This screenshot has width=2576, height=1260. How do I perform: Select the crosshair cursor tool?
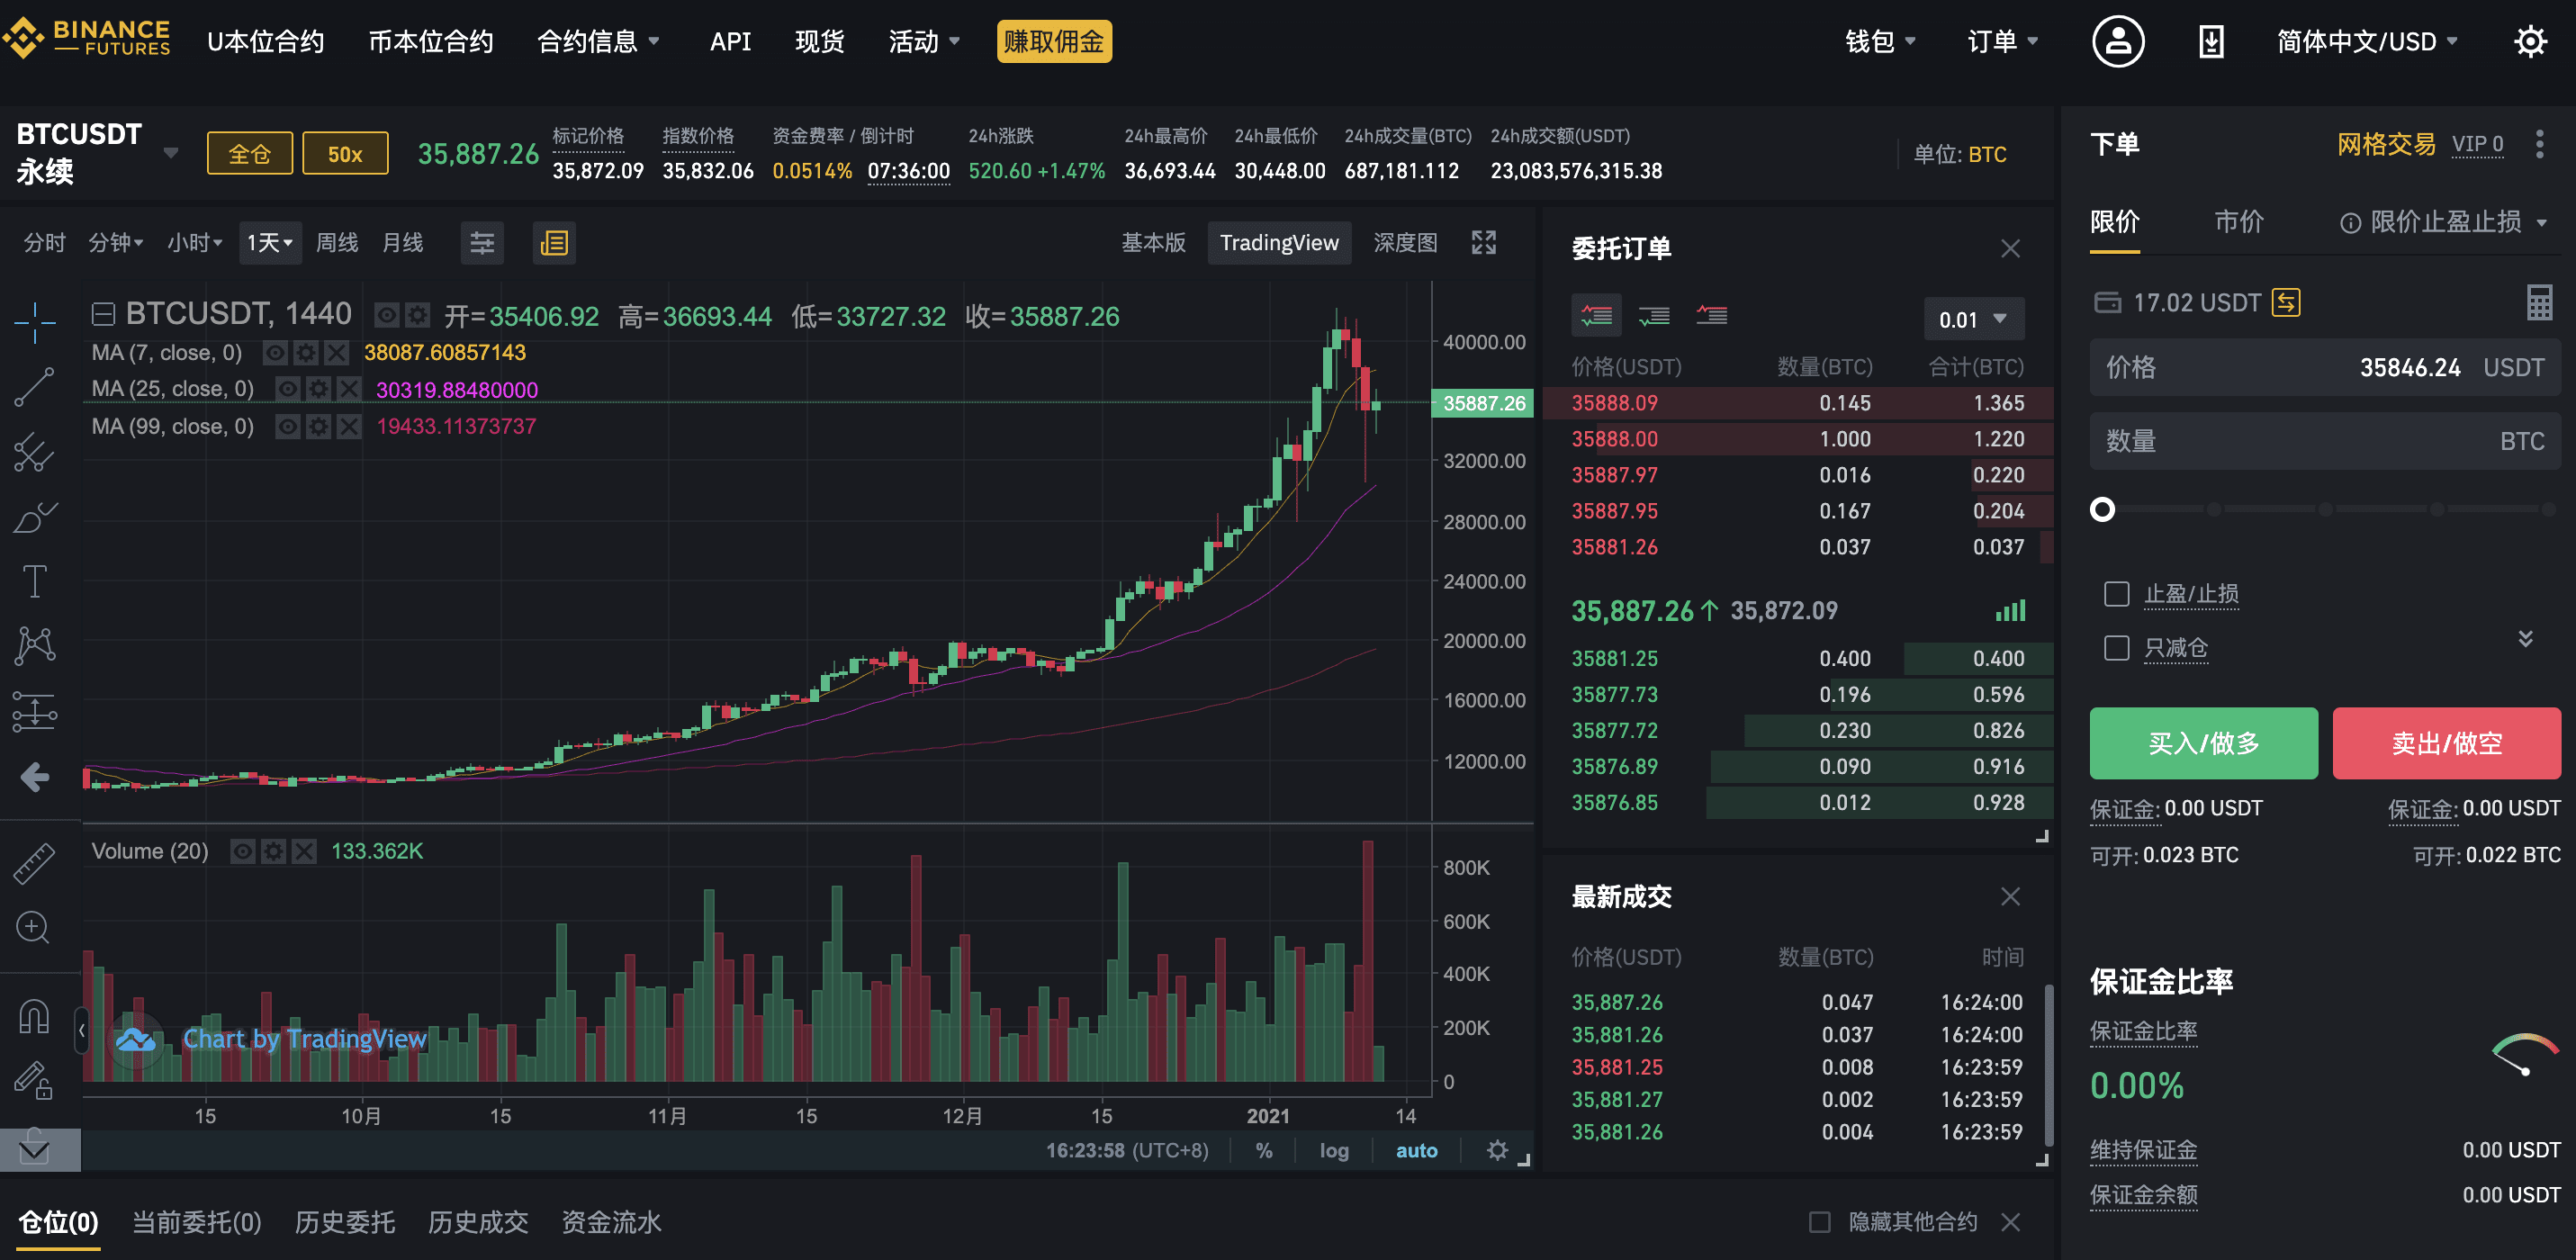tap(34, 322)
